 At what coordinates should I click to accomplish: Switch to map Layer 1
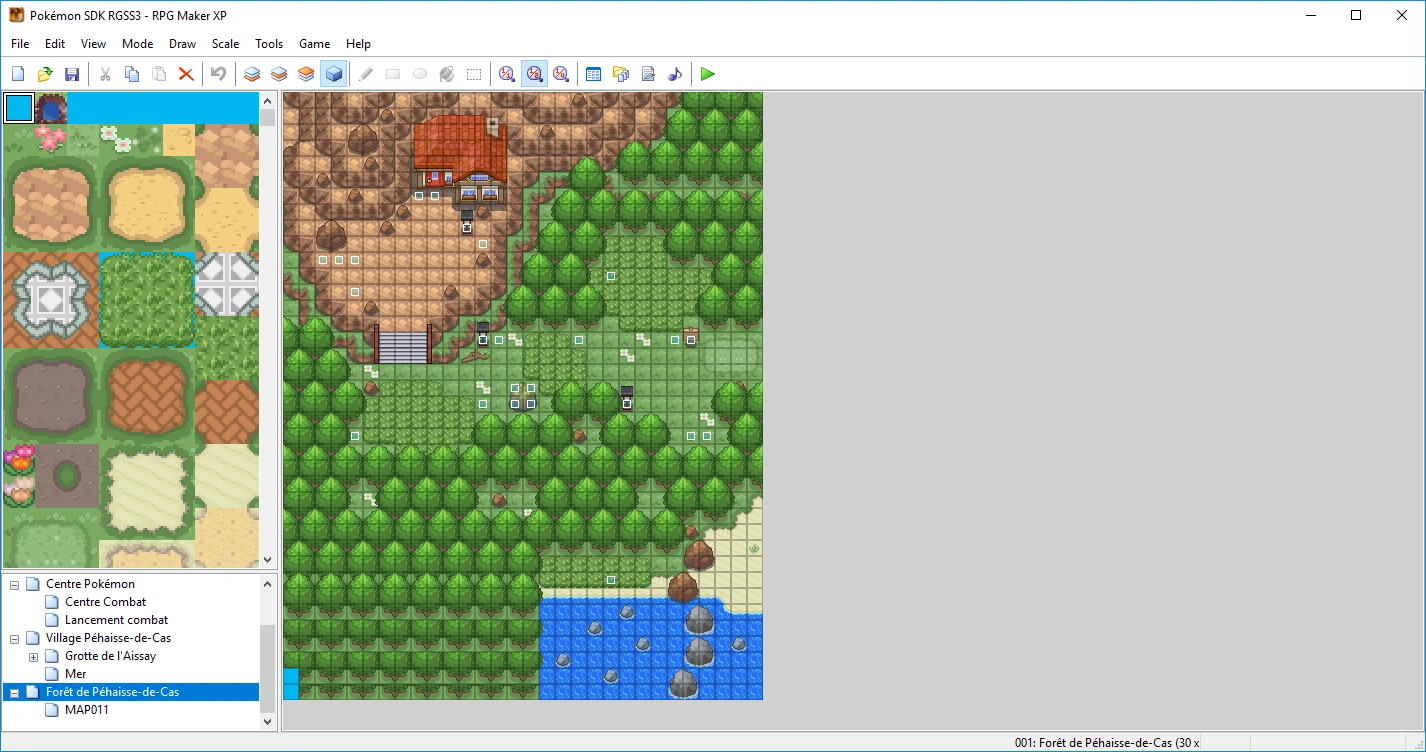click(251, 73)
